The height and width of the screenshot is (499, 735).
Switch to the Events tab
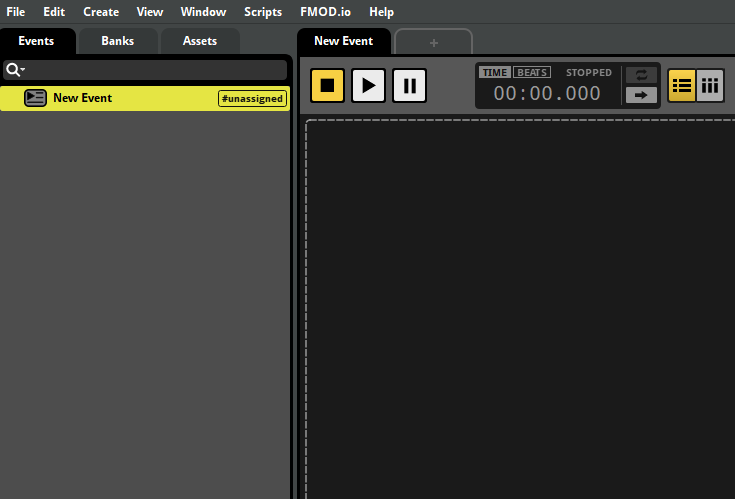pyautogui.click(x=36, y=41)
